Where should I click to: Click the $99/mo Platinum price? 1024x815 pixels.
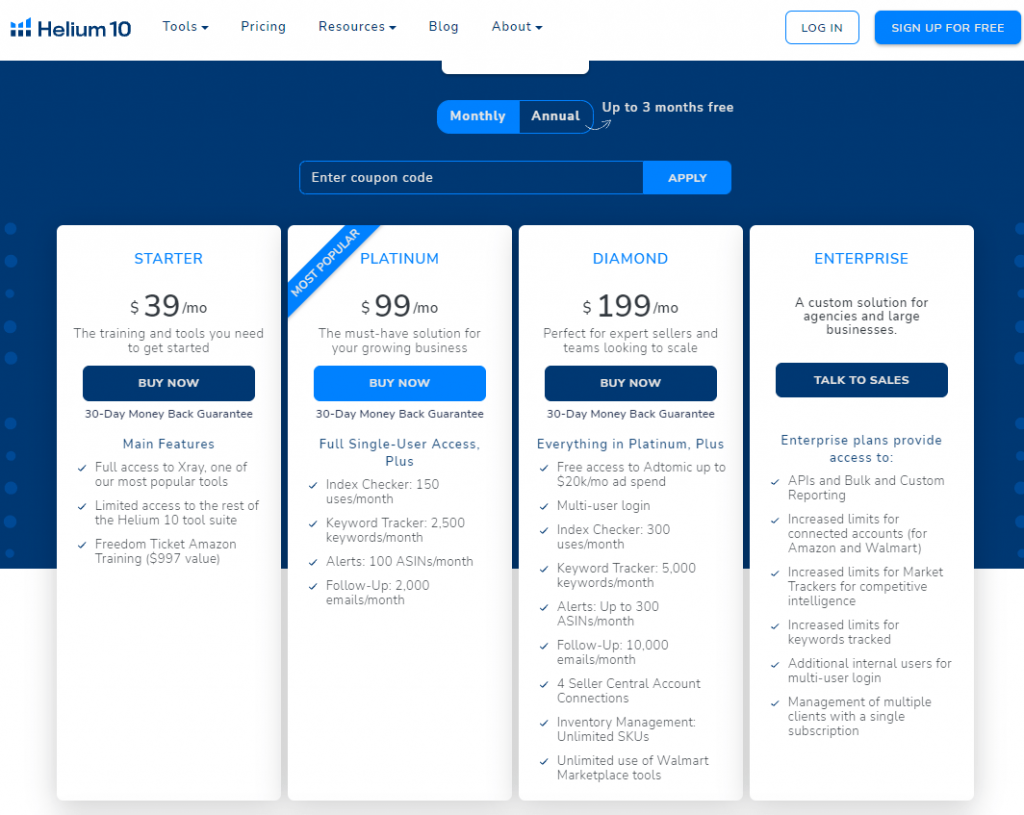coord(400,306)
